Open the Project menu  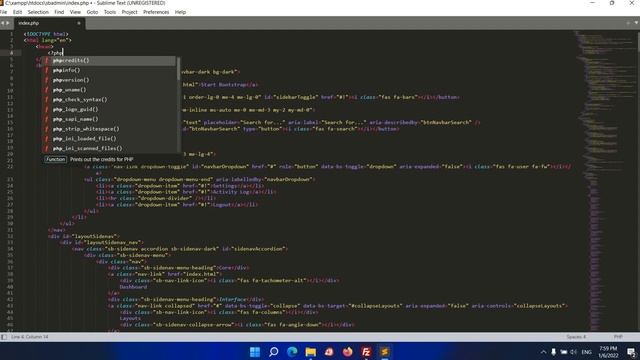pyautogui.click(x=129, y=12)
